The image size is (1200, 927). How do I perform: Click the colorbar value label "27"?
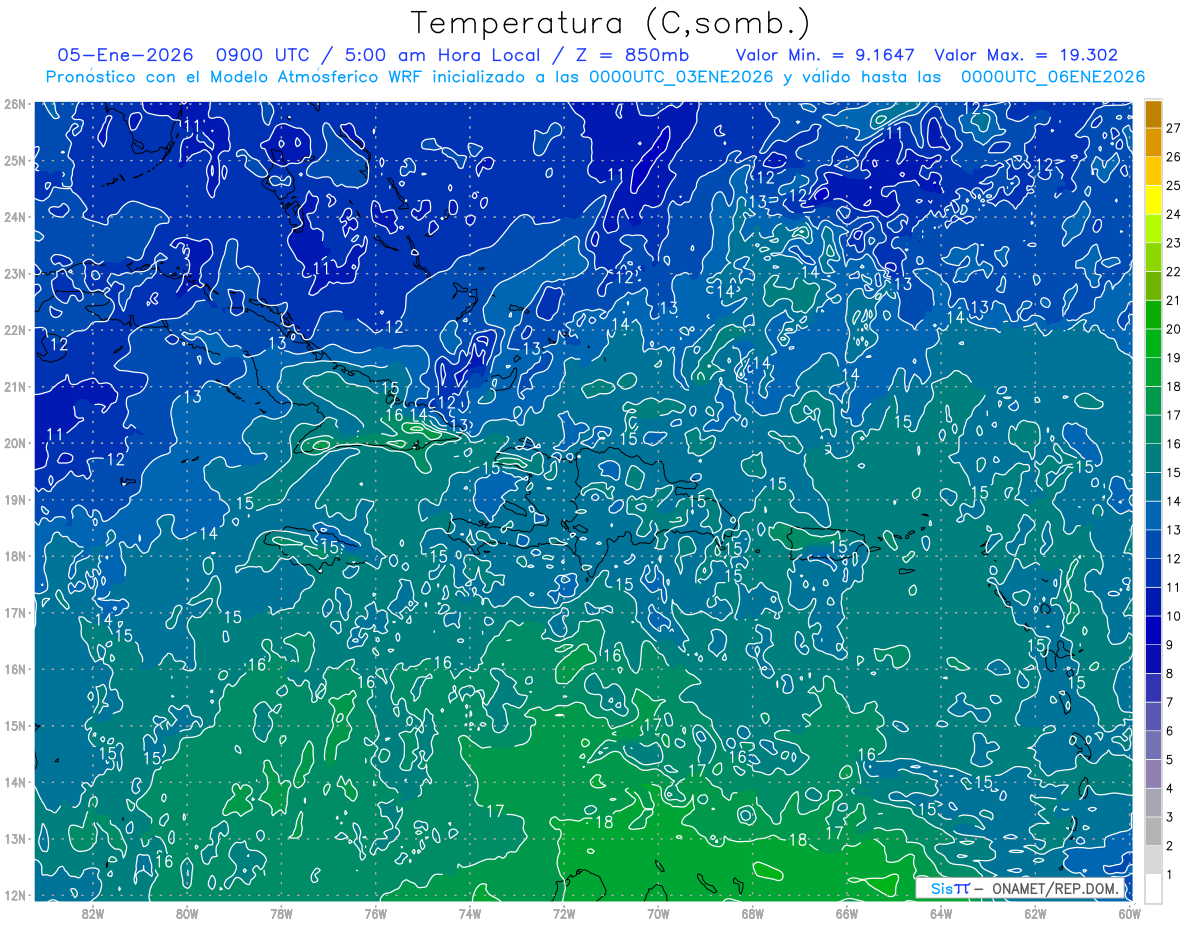pyautogui.click(x=1174, y=127)
